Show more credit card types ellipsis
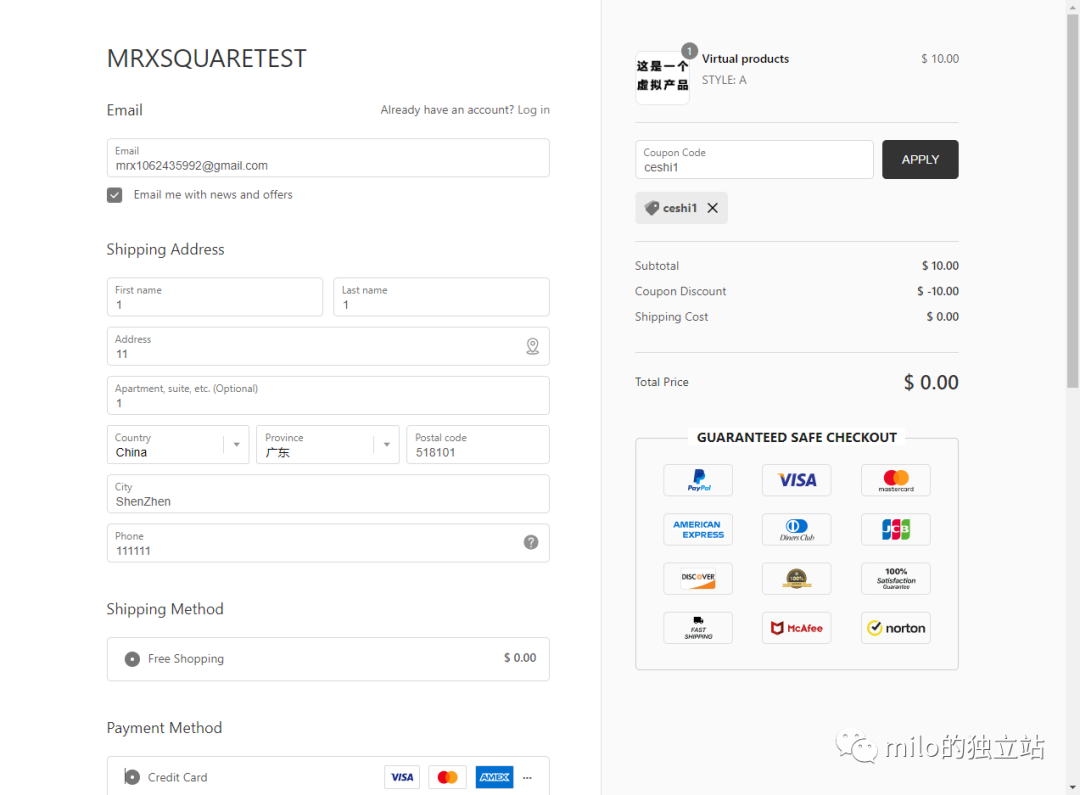This screenshot has width=1080, height=795. 527,777
